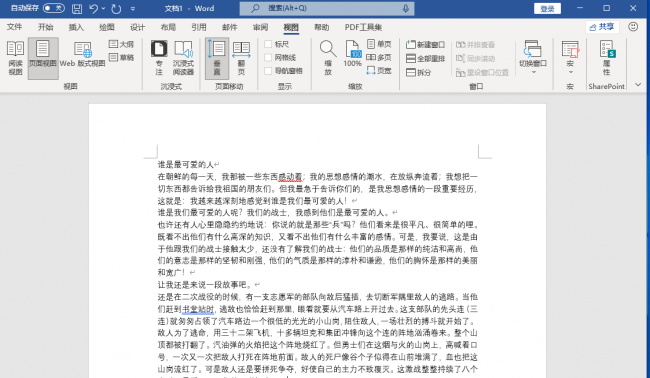Click the underlined phrase 书堂站时

[x=198, y=309]
